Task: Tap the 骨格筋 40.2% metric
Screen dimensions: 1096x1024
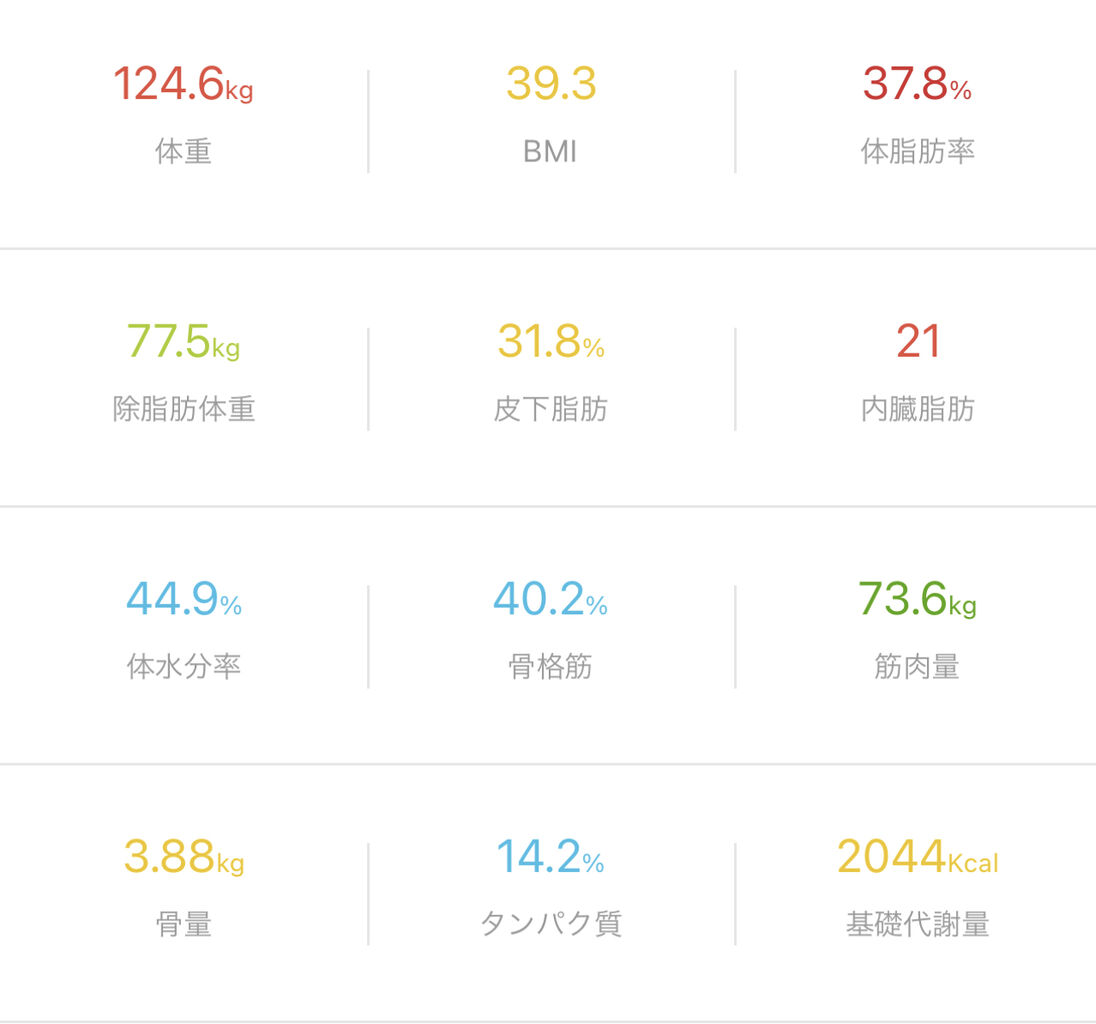Action: [551, 636]
